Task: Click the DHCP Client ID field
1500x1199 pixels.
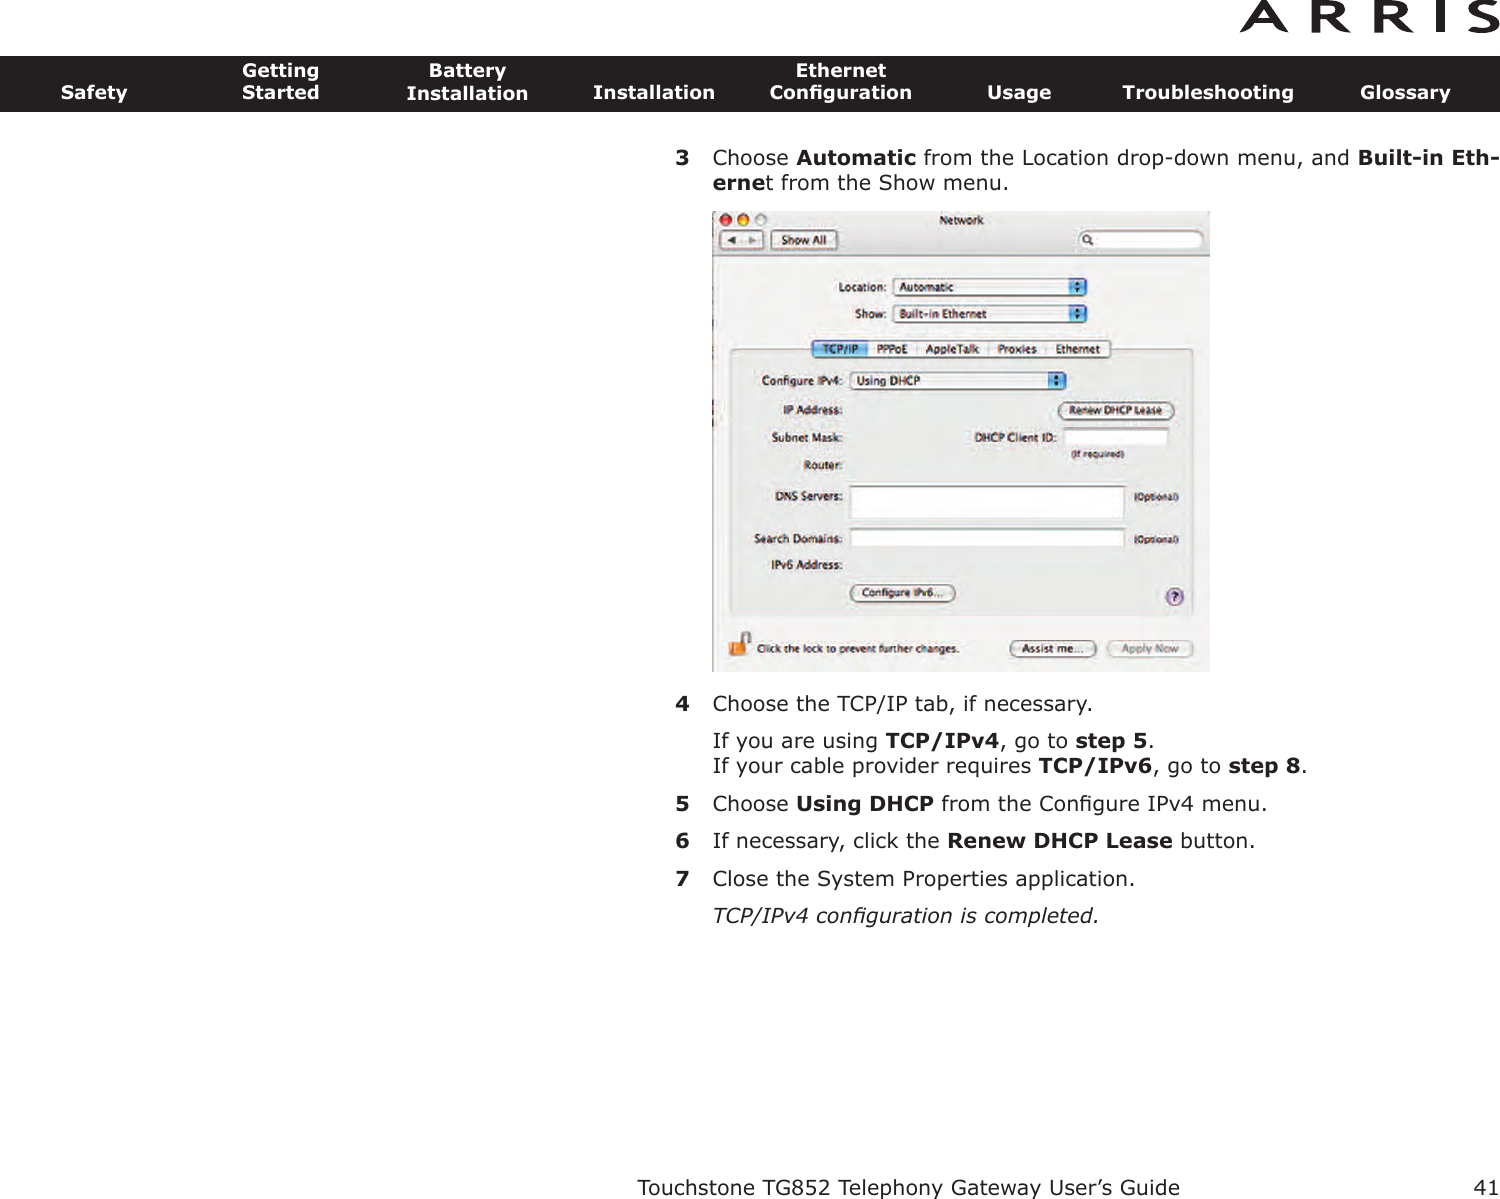Action: [x=1116, y=437]
